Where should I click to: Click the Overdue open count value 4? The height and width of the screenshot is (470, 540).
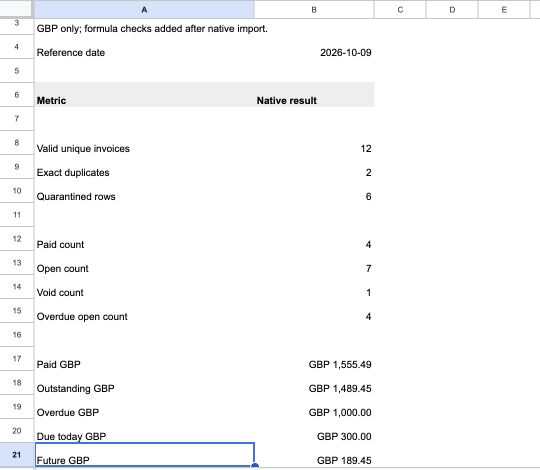tap(314, 311)
